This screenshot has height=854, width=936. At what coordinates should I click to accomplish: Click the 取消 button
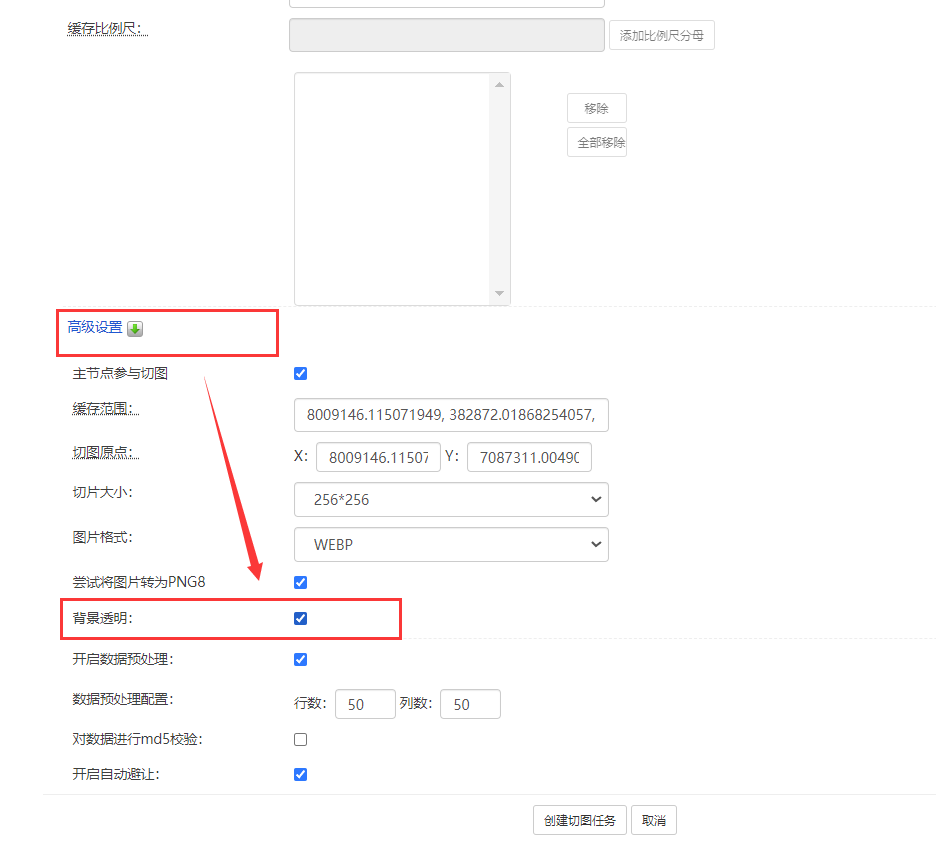click(x=654, y=821)
